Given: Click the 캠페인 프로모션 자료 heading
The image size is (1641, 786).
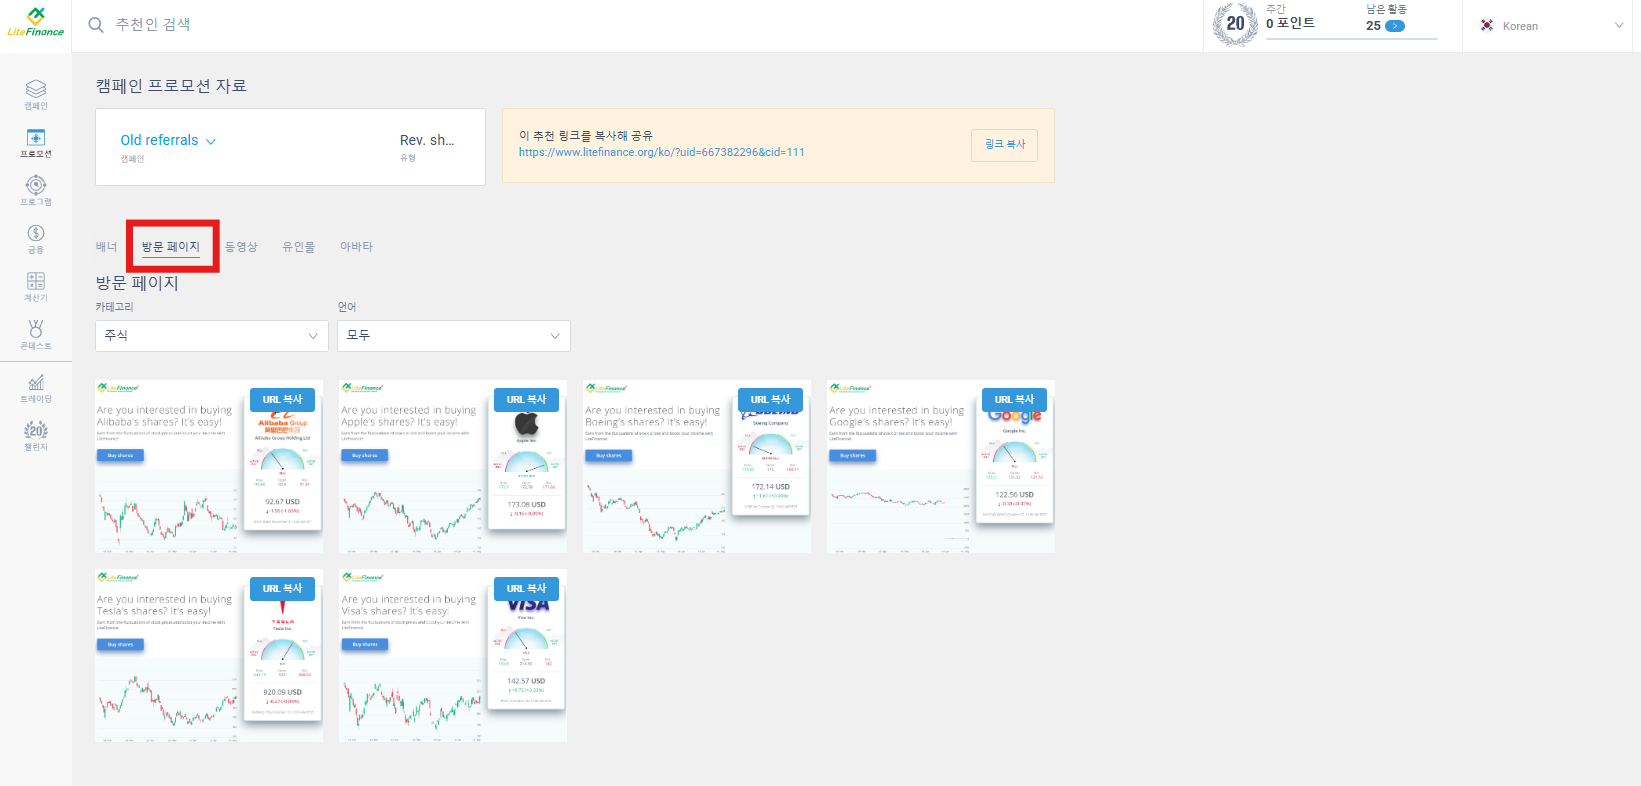Looking at the screenshot, I should (x=171, y=86).
